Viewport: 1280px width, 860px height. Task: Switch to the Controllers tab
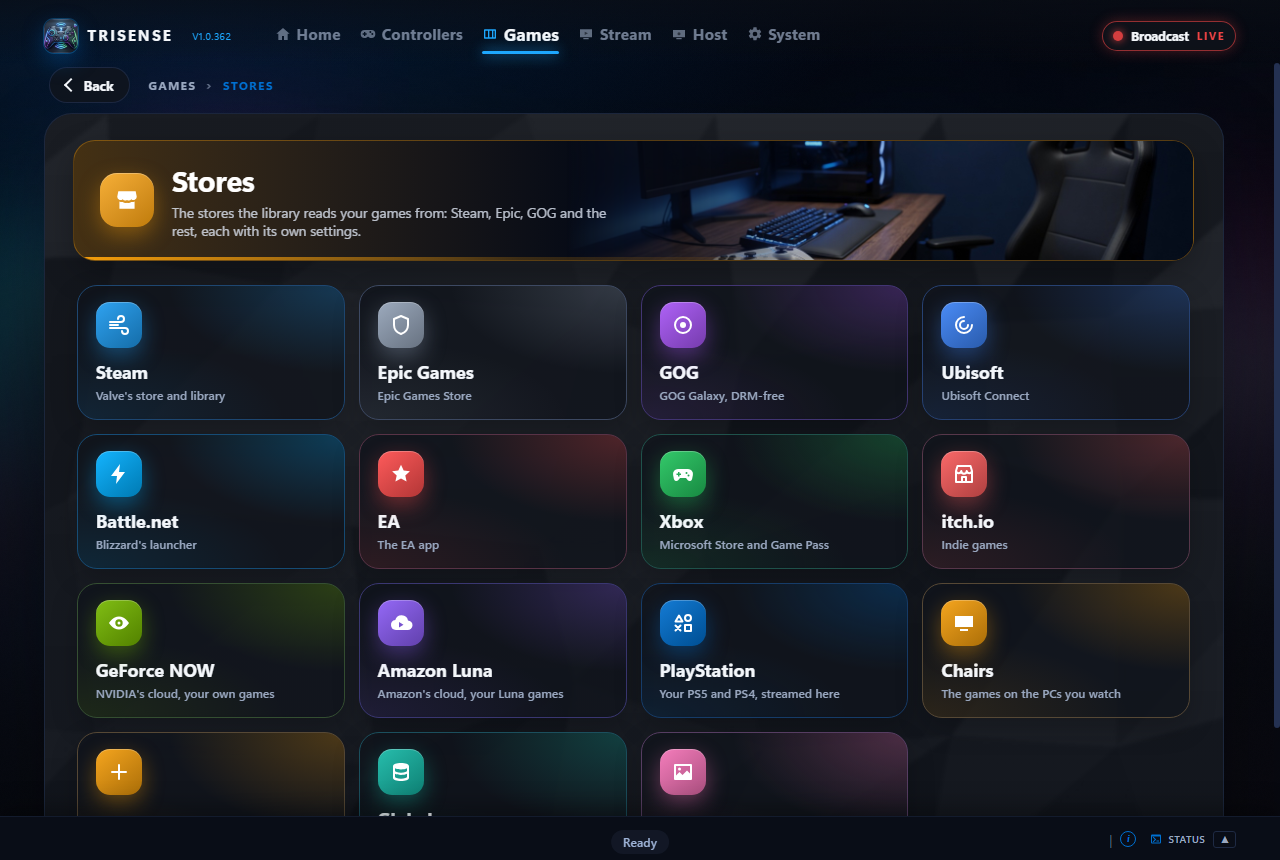[412, 35]
